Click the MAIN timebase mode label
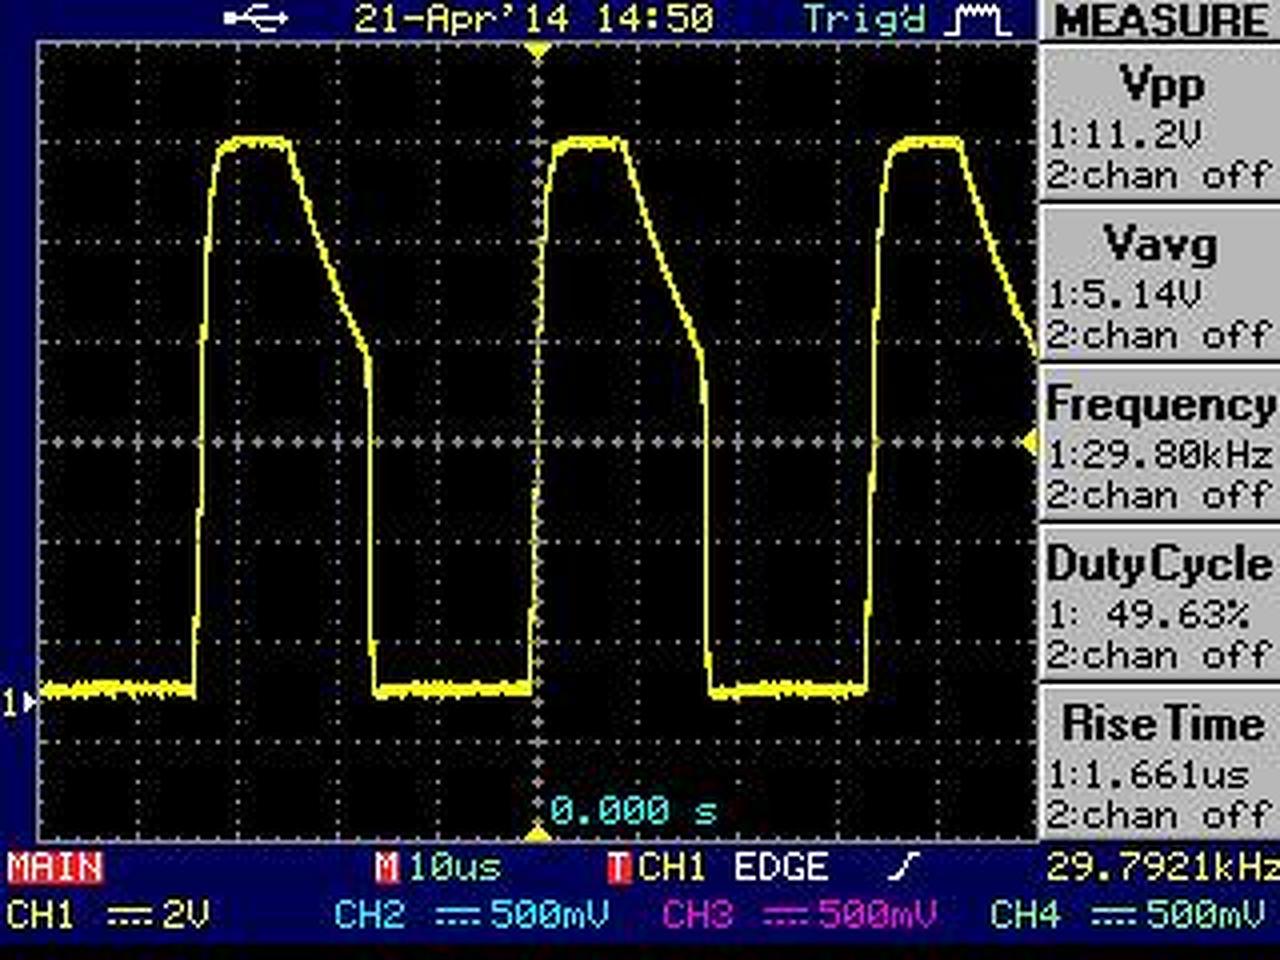The height and width of the screenshot is (960, 1280). (55, 867)
